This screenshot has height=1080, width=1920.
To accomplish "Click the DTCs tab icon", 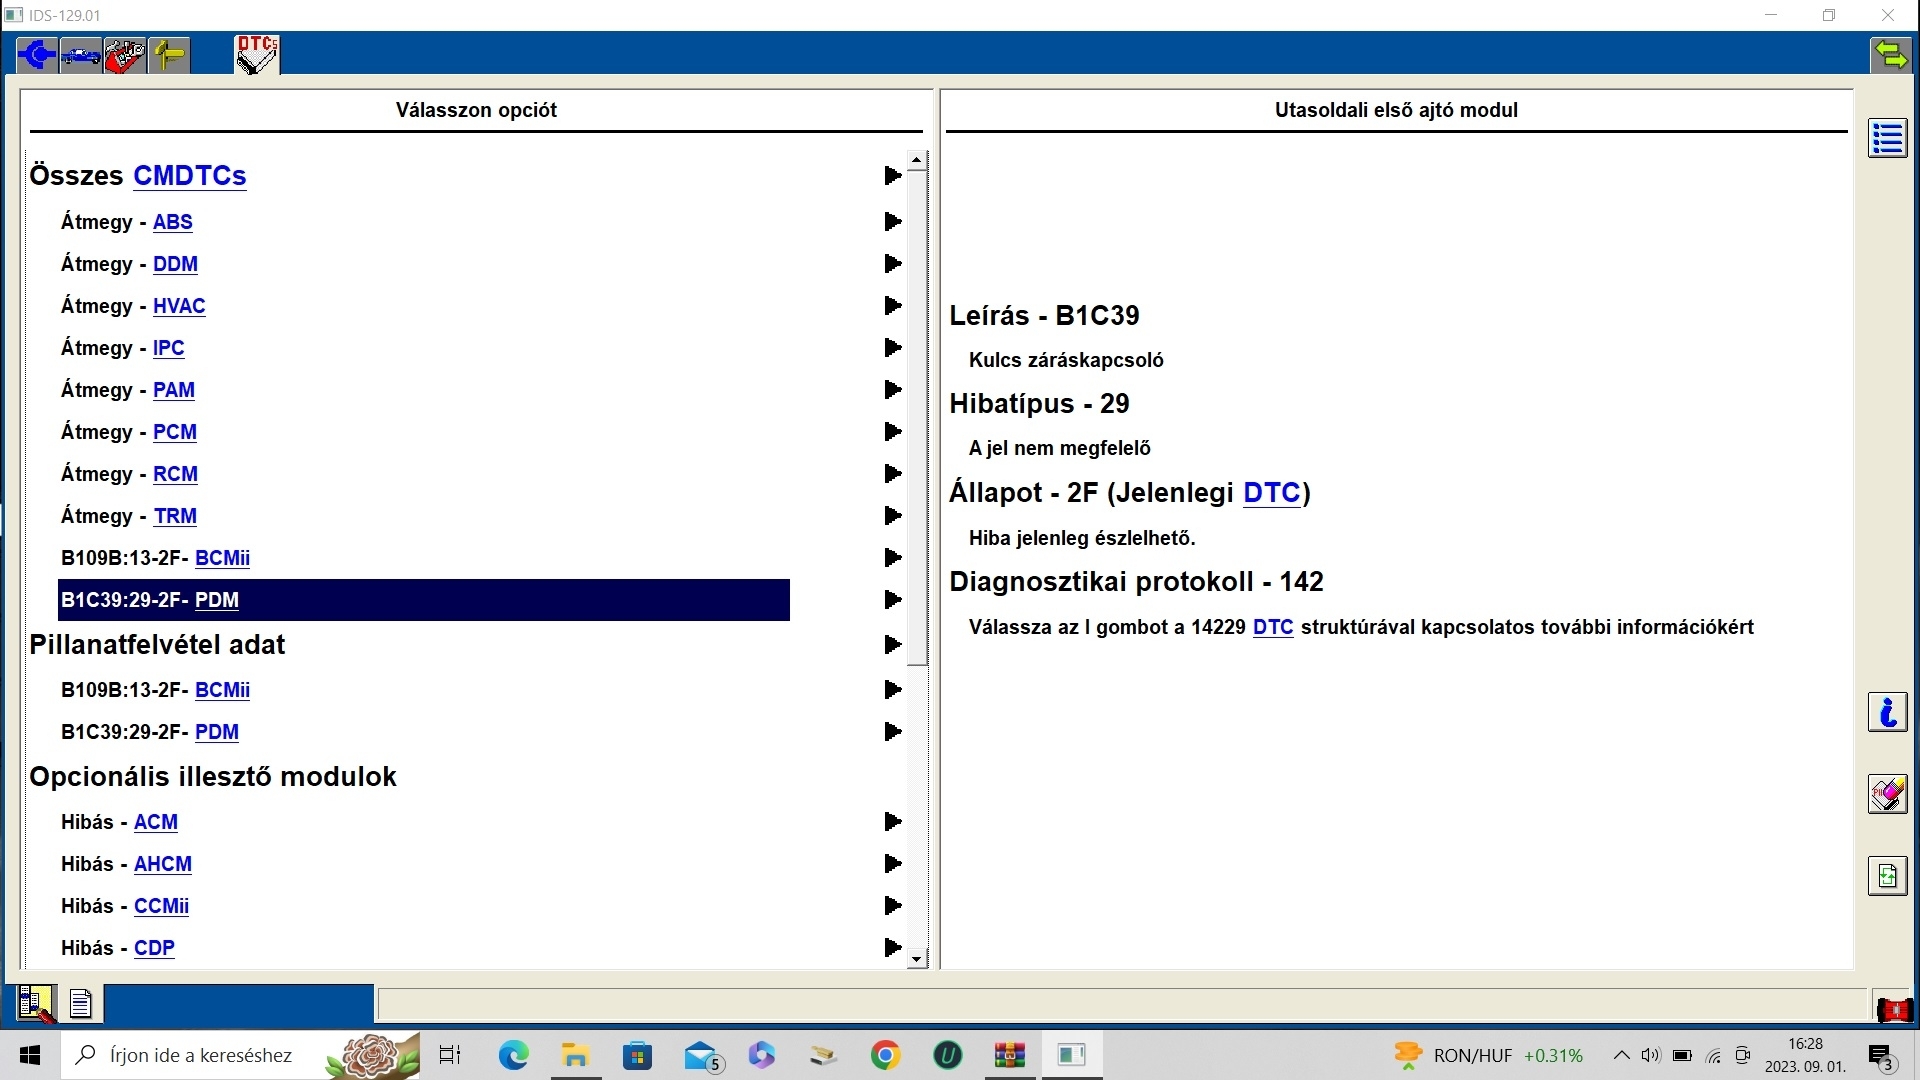I will point(257,54).
